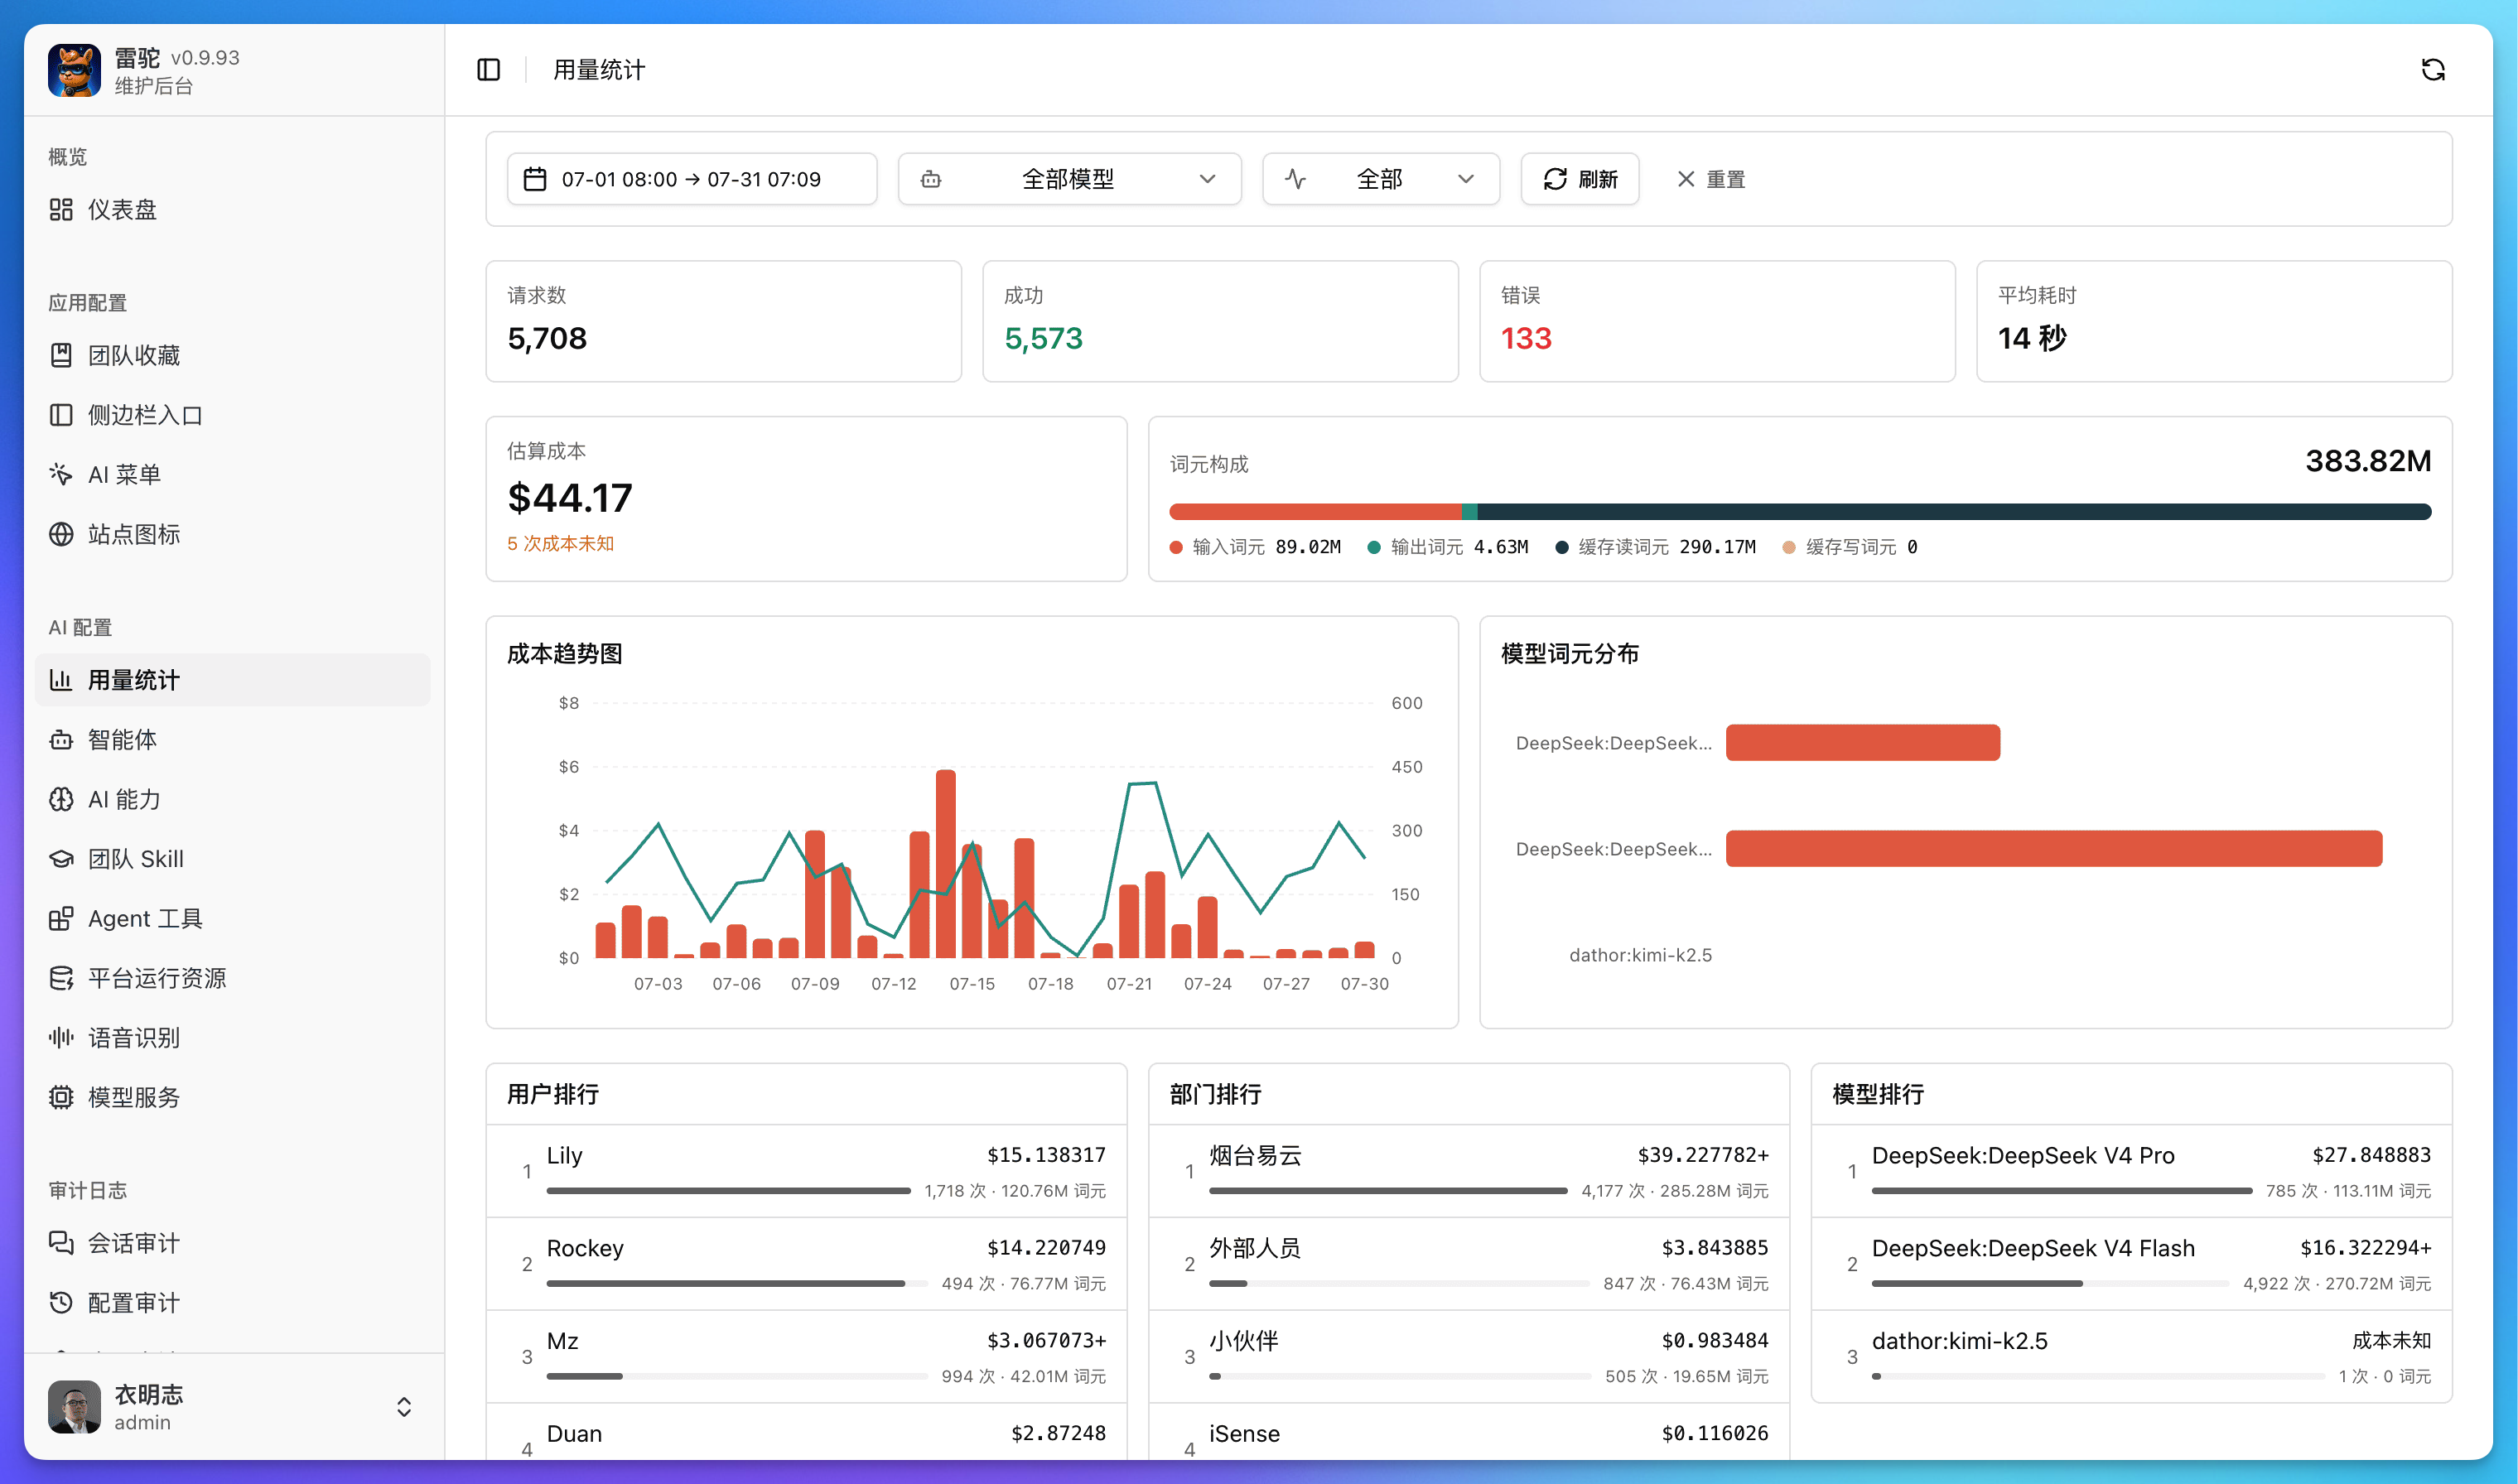Click the 383.82M total tokens value

(2368, 461)
